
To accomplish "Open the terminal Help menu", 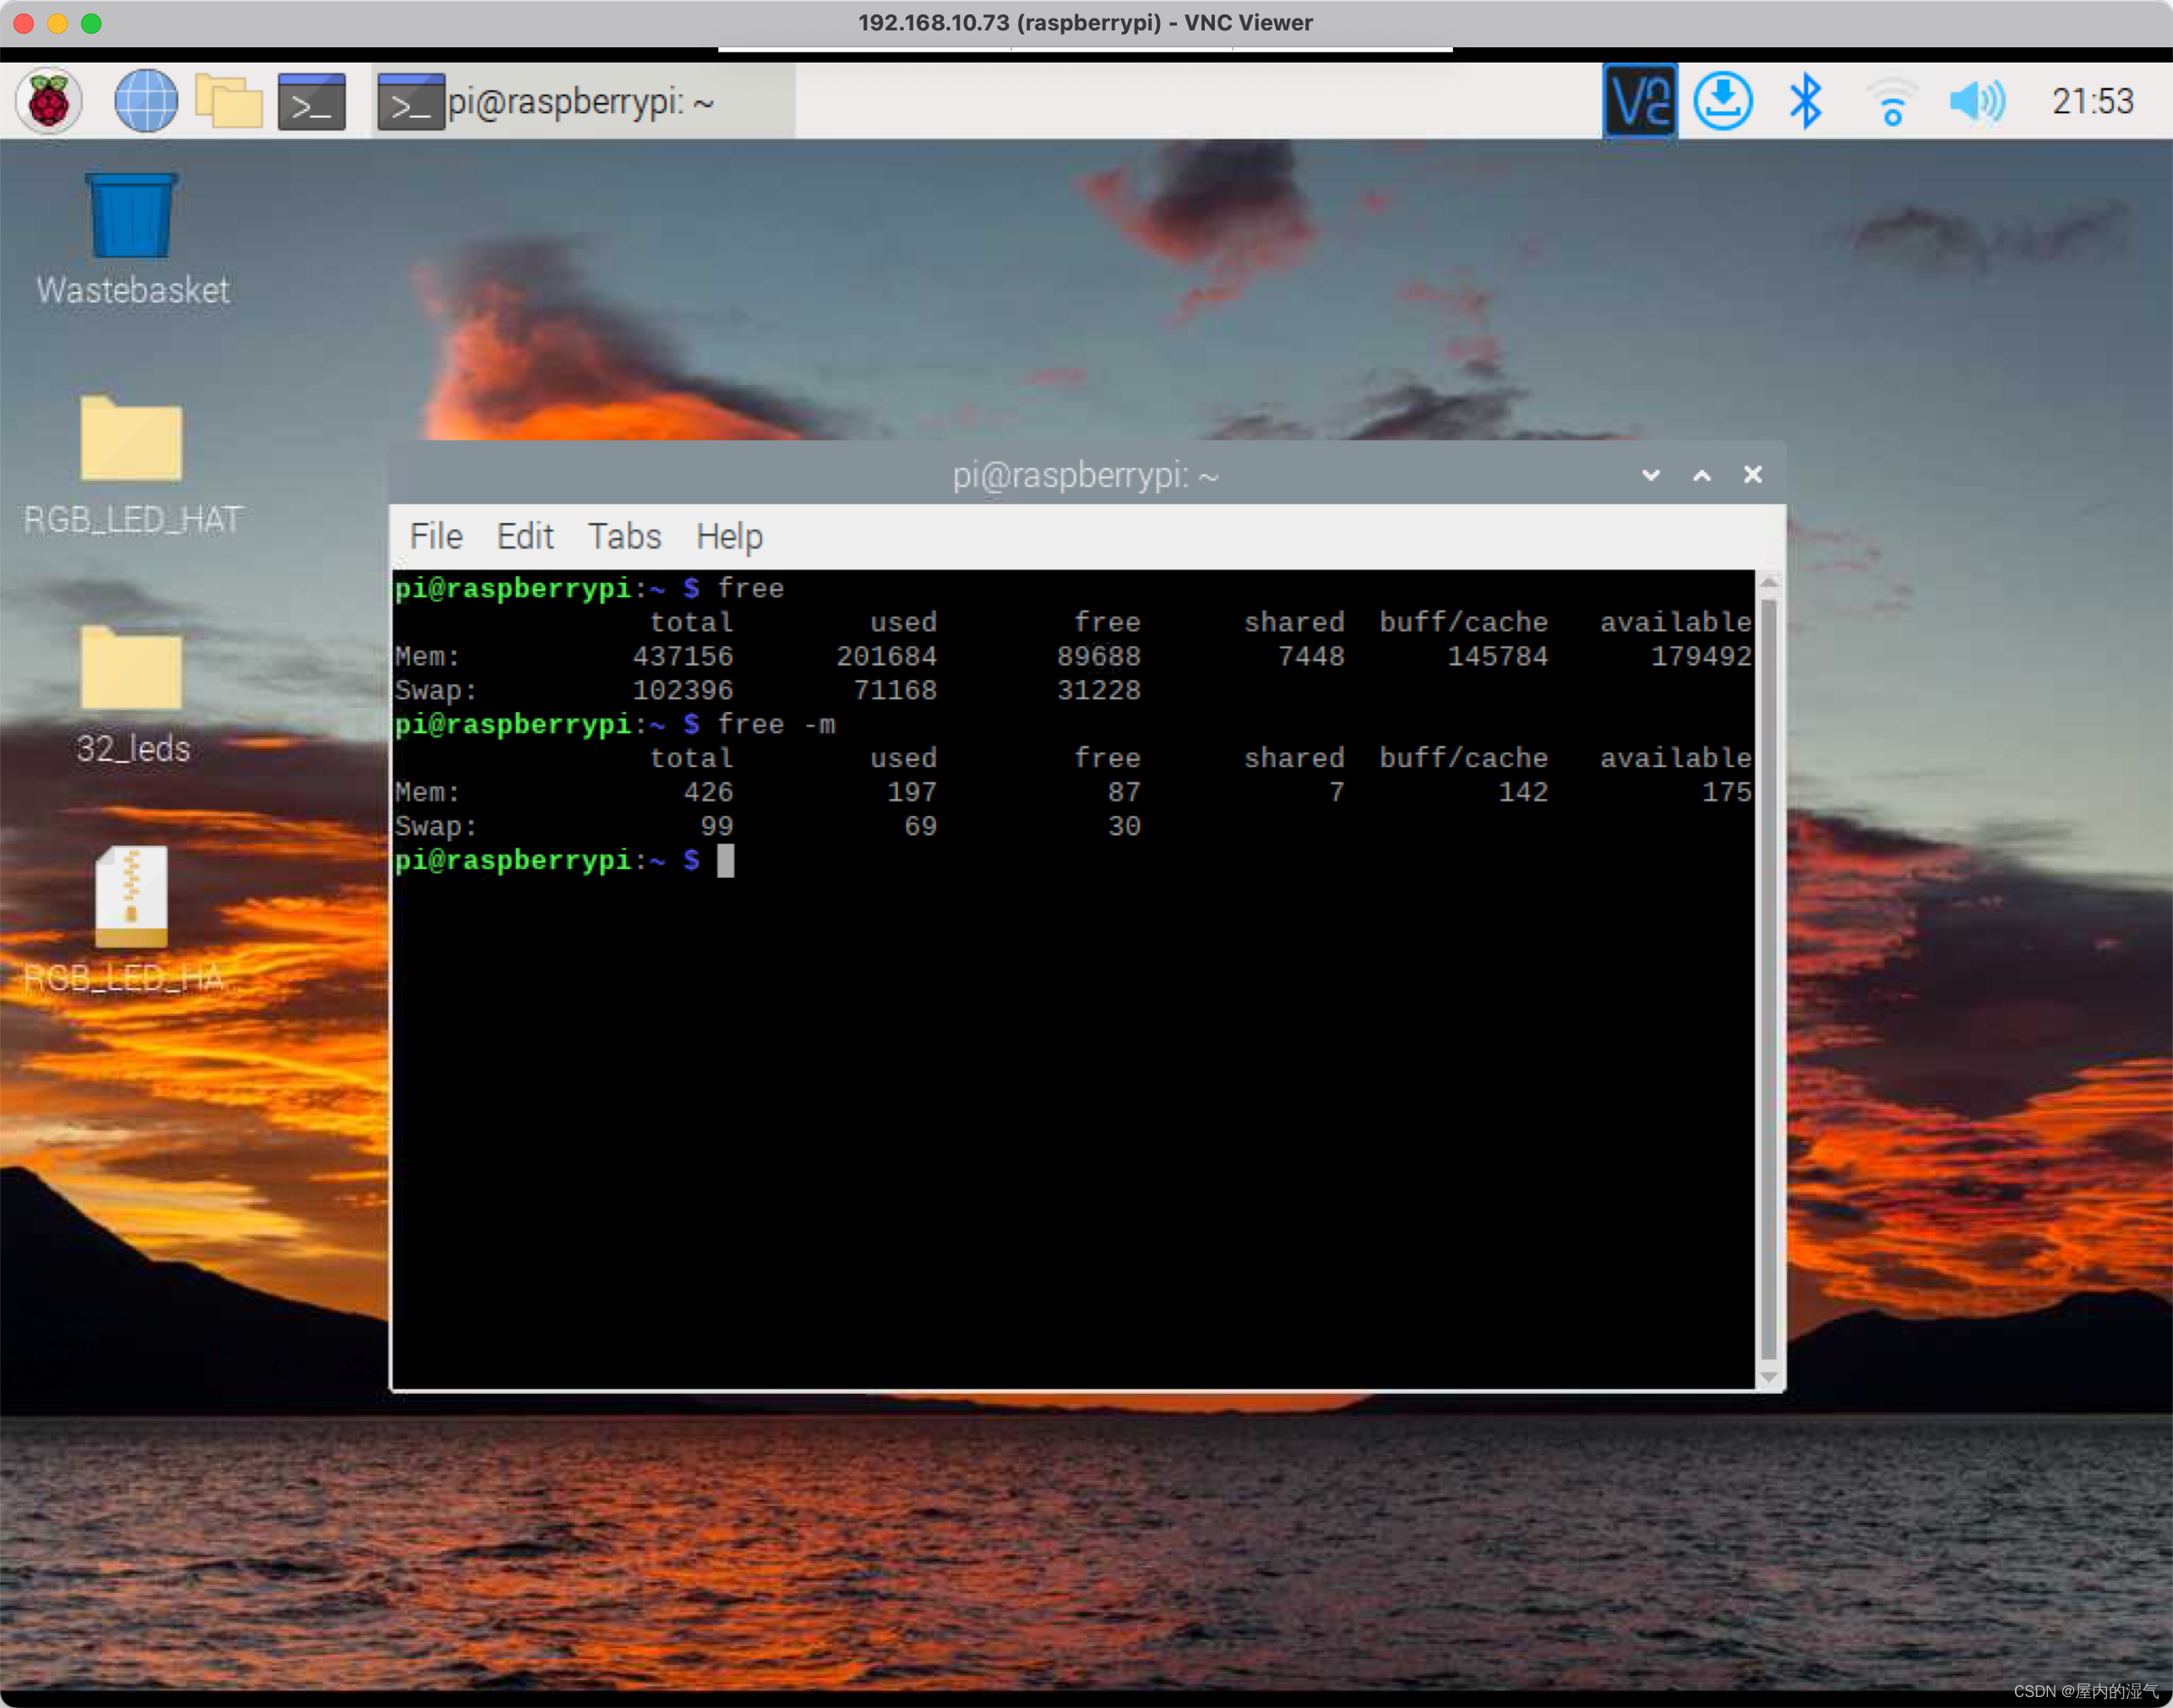I will click(x=729, y=537).
